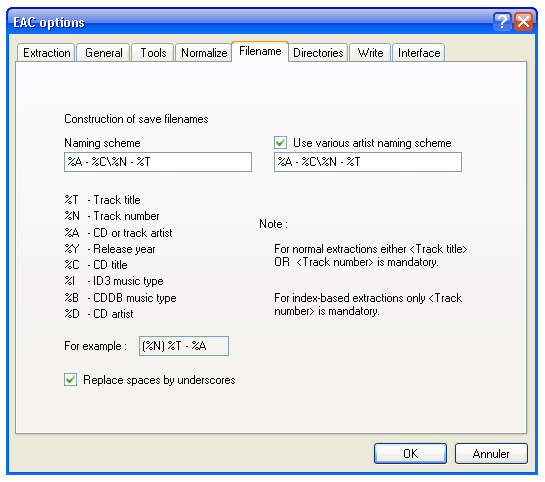
Task: Click the index-based extractions note text
Action: pos(368,304)
